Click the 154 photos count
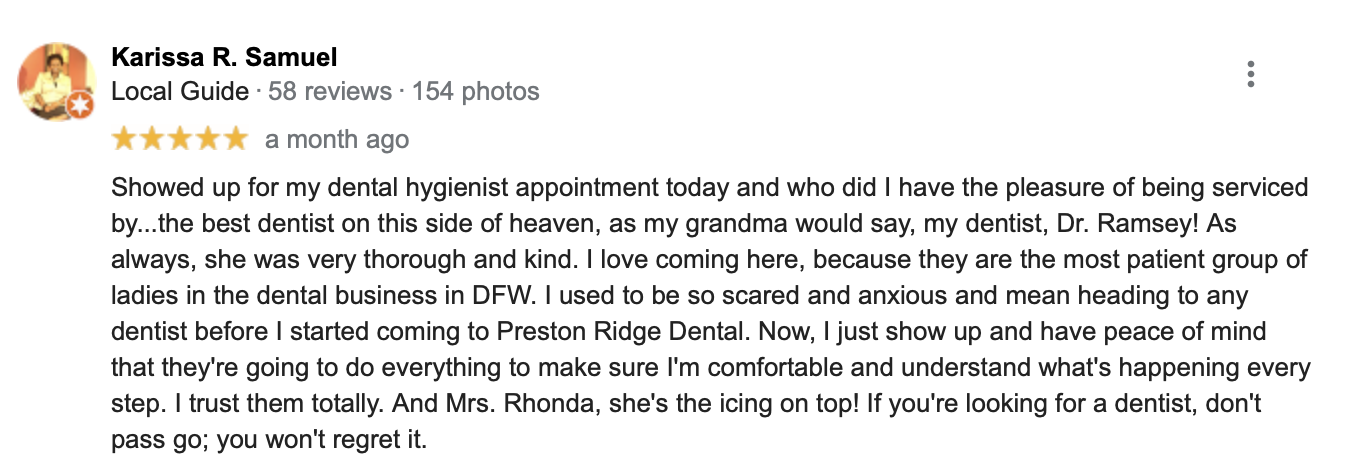1348x460 pixels. coord(476,92)
